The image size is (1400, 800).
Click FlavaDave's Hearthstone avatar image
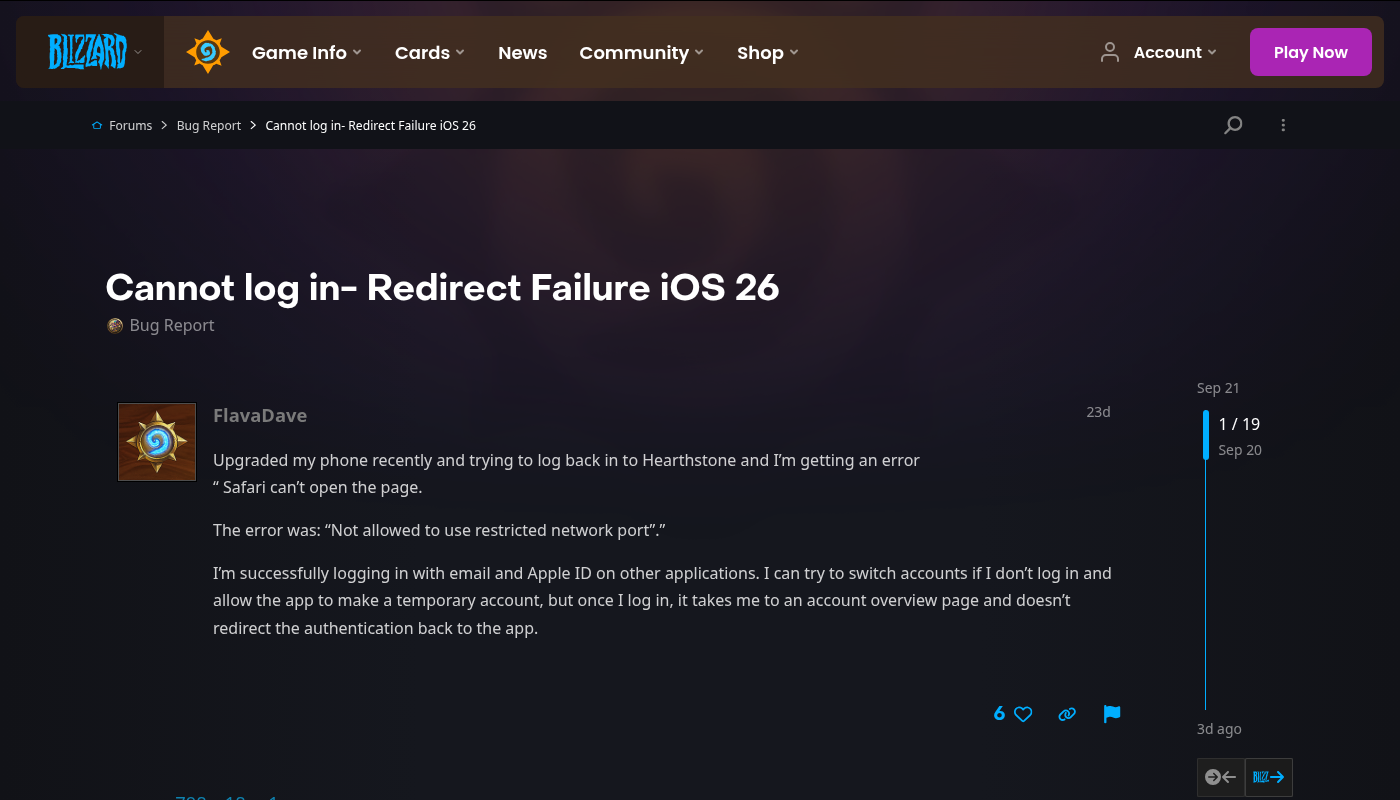pyautogui.click(x=157, y=442)
